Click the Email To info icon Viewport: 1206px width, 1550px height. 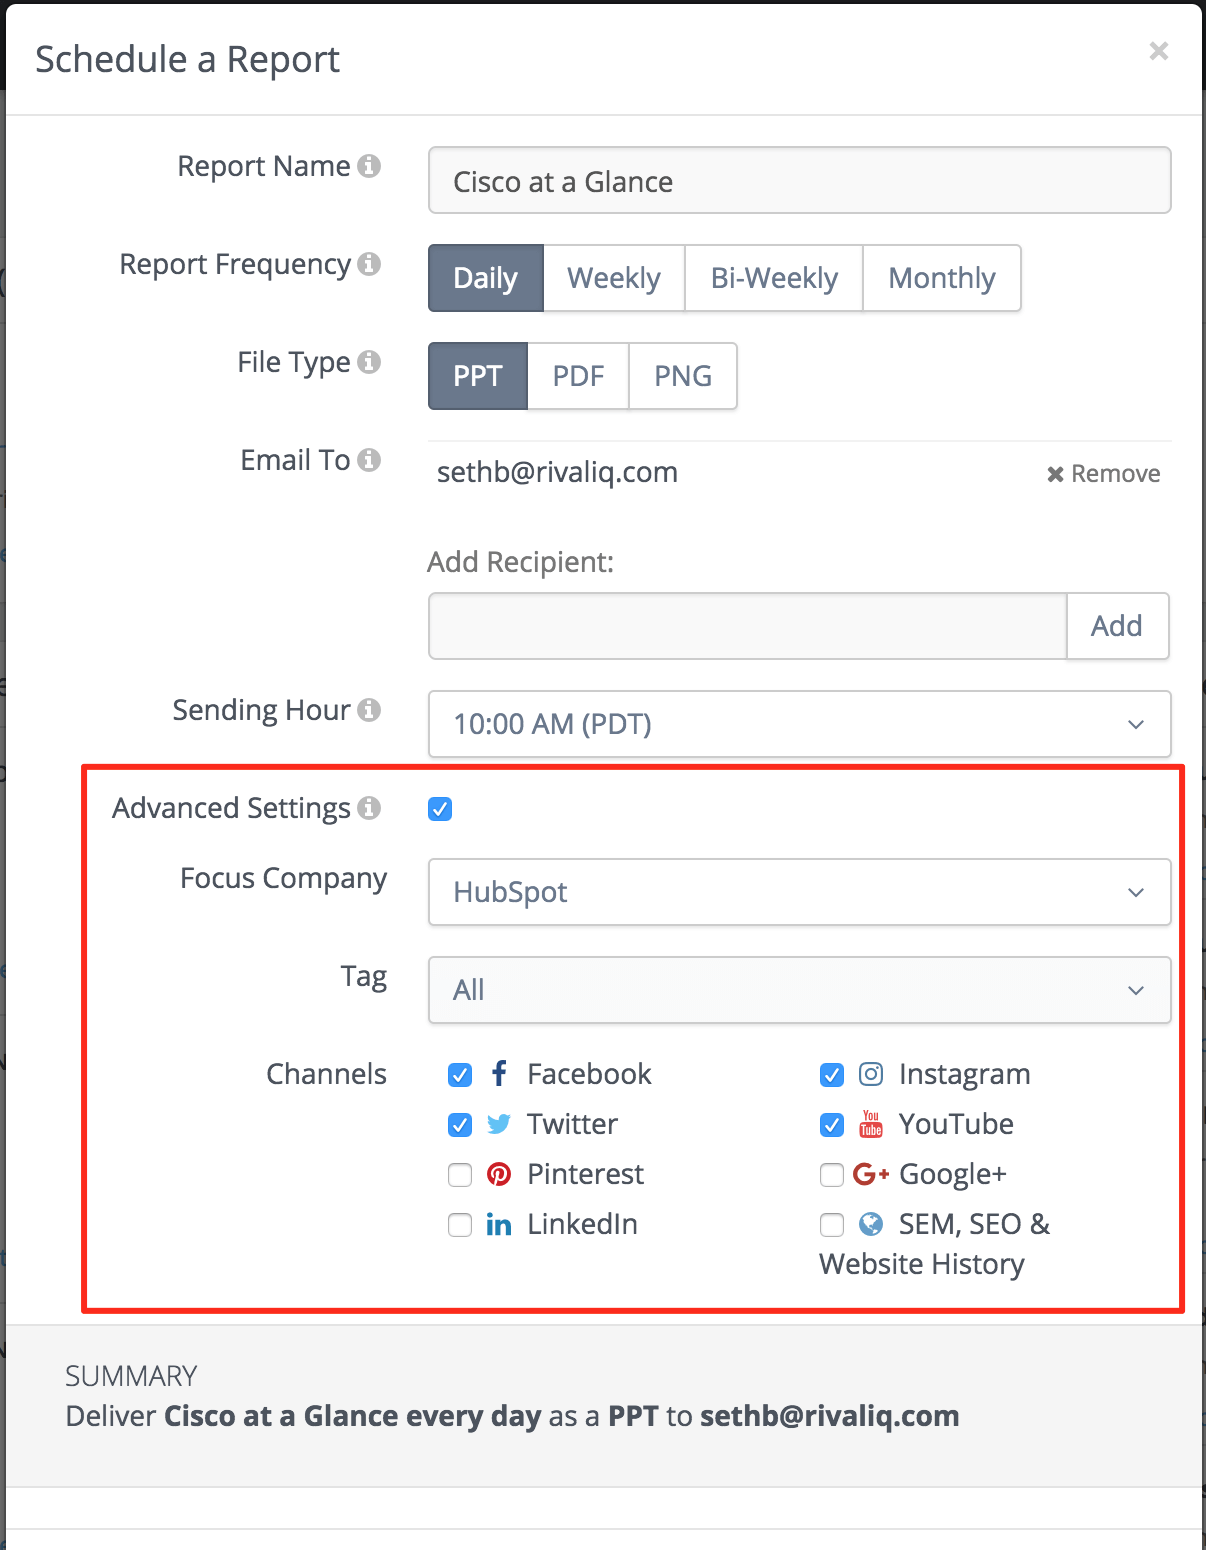369,460
